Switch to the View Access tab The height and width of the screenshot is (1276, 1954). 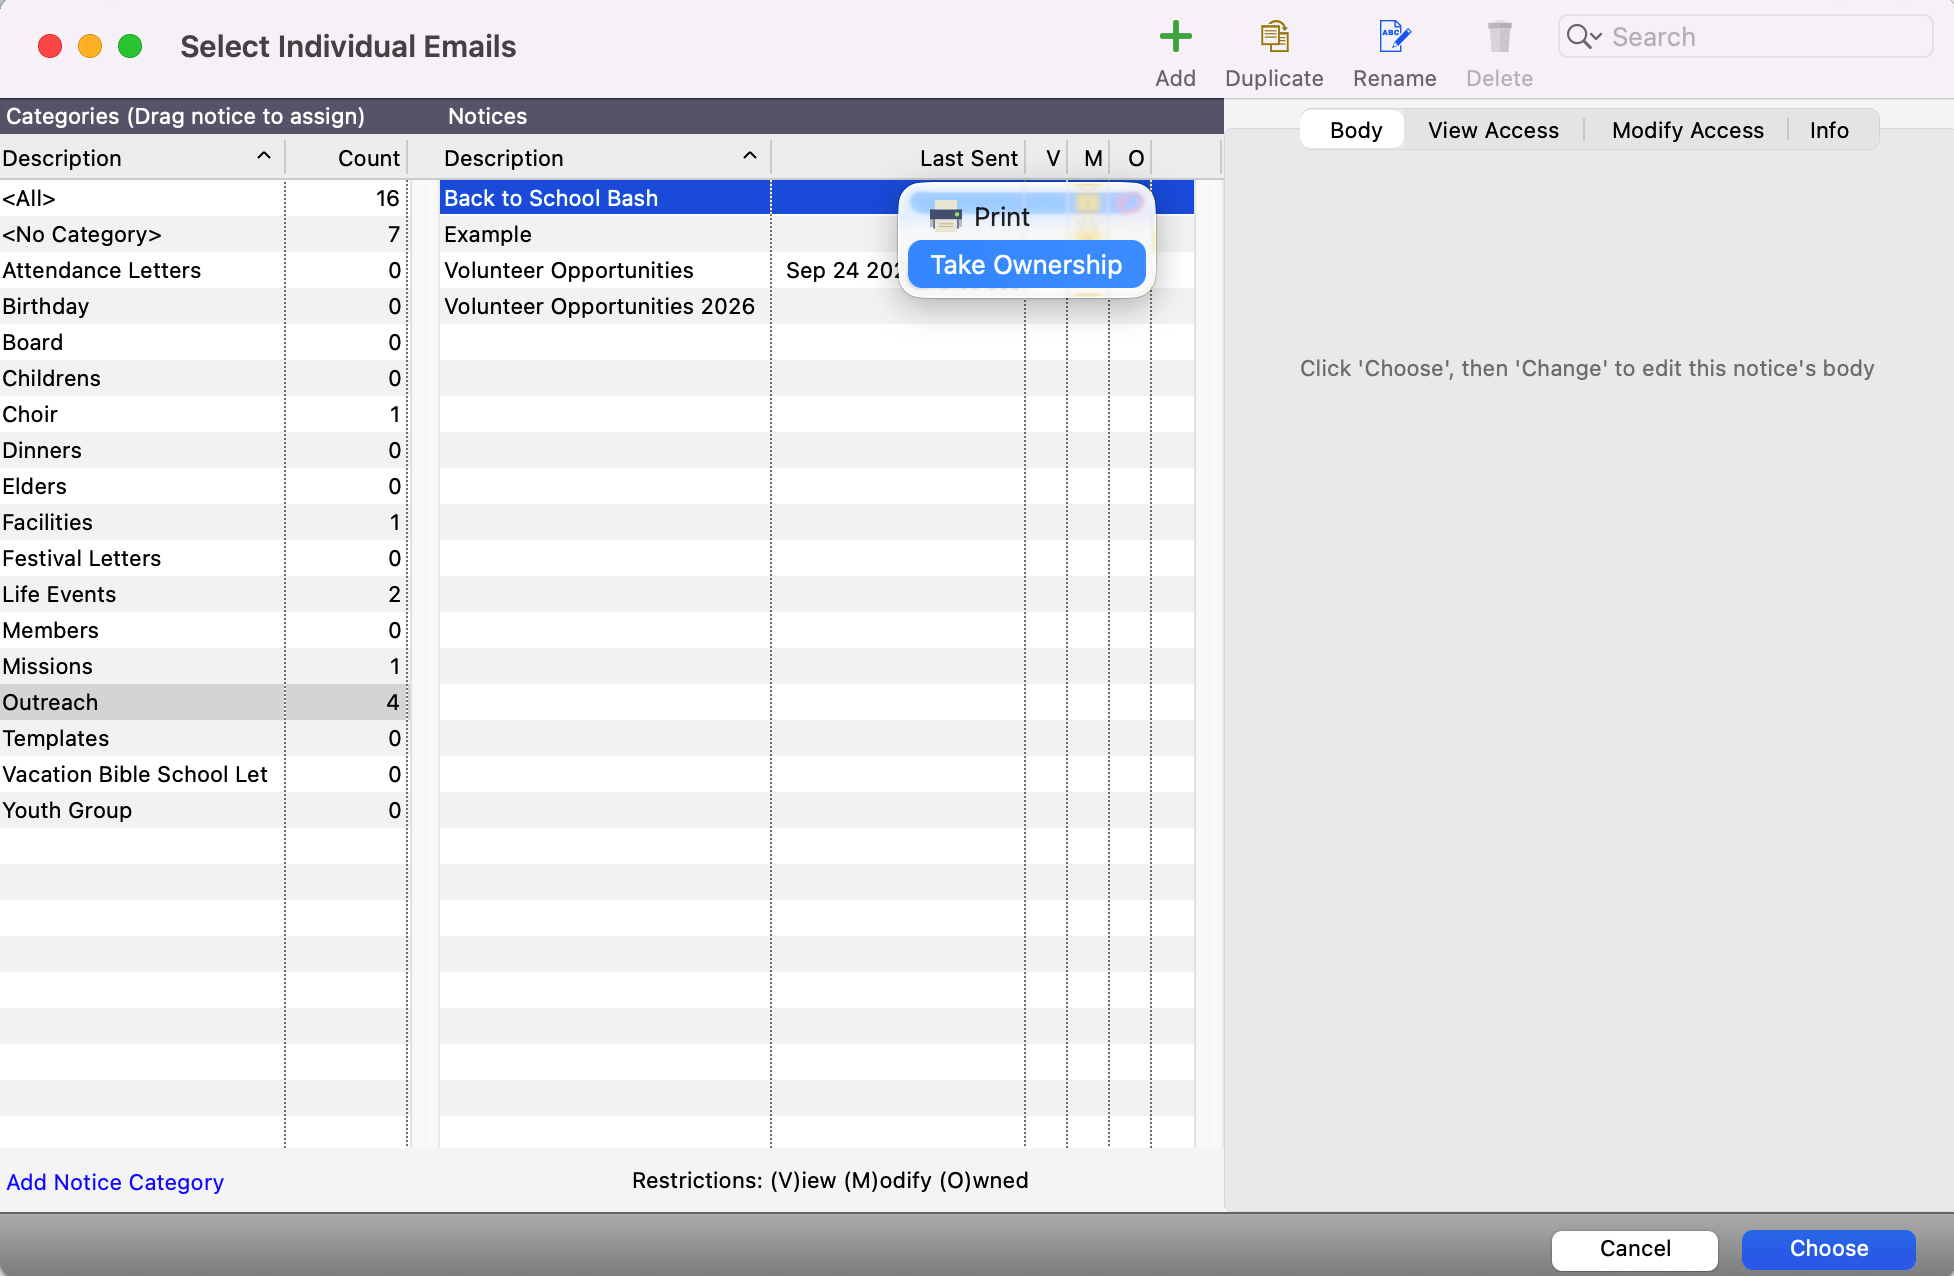pyautogui.click(x=1493, y=130)
